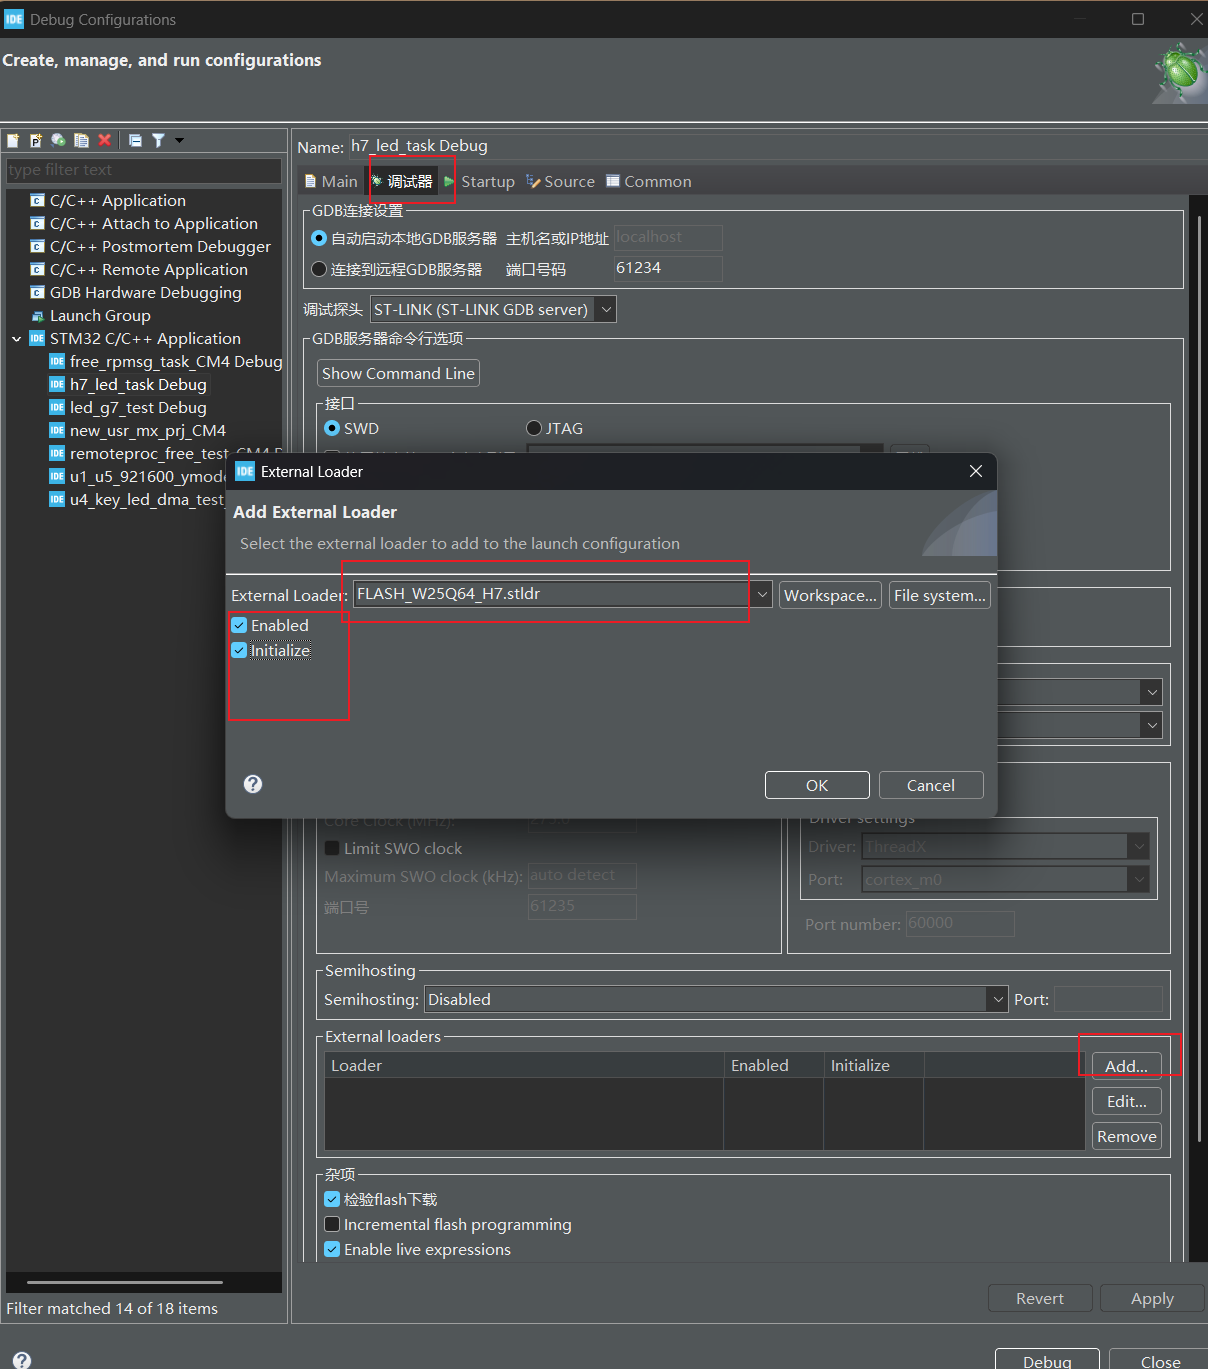Viewport: 1208px width, 1369px height.
Task: Switch to the 调试器 tab
Action: [402, 181]
